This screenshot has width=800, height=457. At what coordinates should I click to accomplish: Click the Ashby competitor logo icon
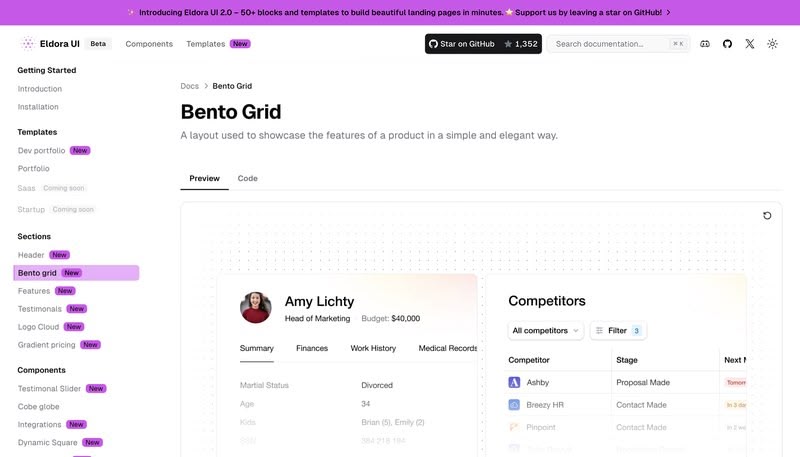514,382
